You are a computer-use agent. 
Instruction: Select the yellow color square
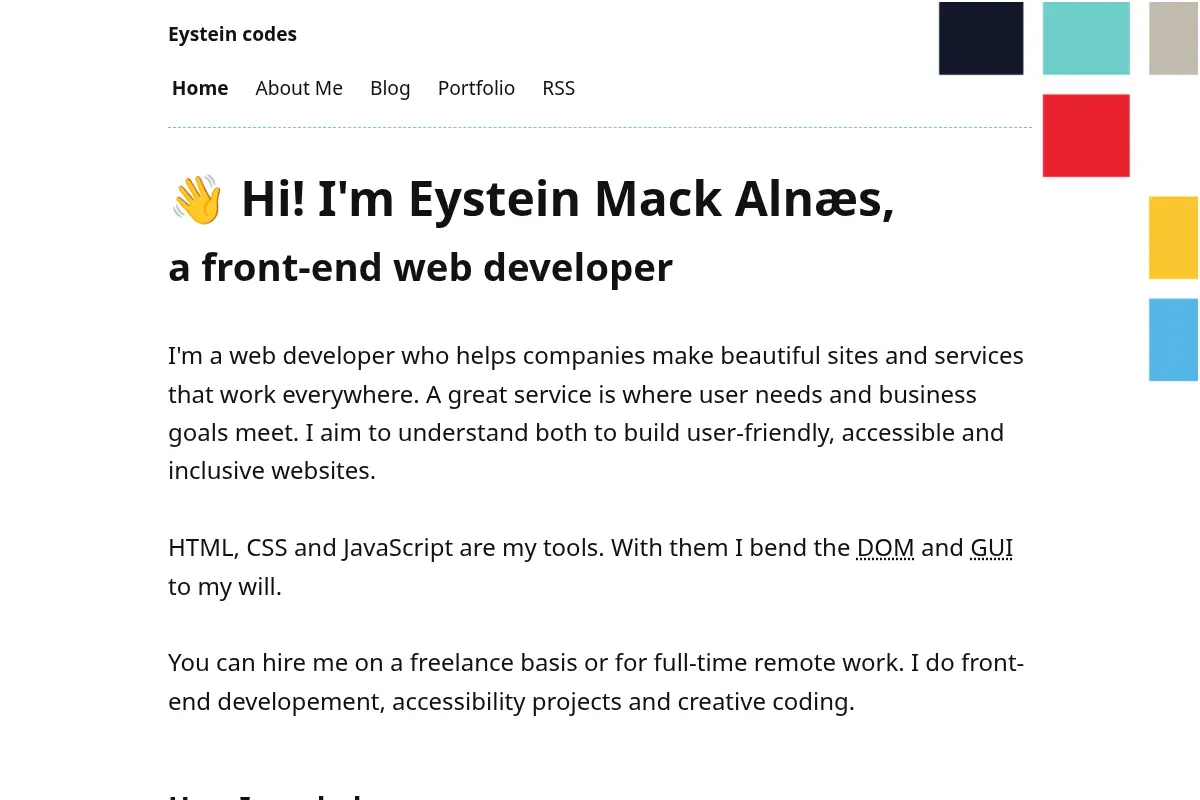(x=1174, y=238)
